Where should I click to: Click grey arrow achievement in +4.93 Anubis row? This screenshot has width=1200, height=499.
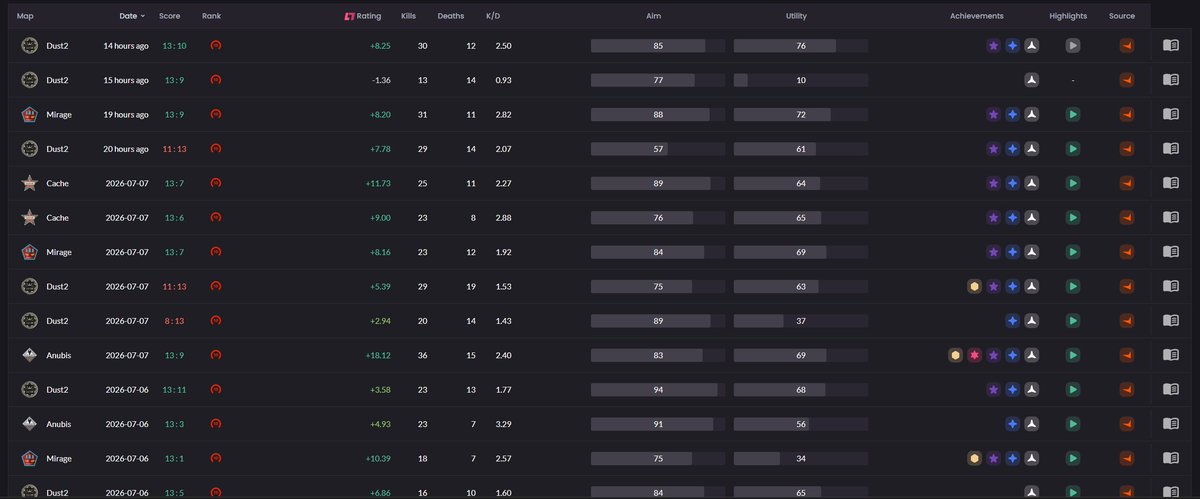point(1032,424)
